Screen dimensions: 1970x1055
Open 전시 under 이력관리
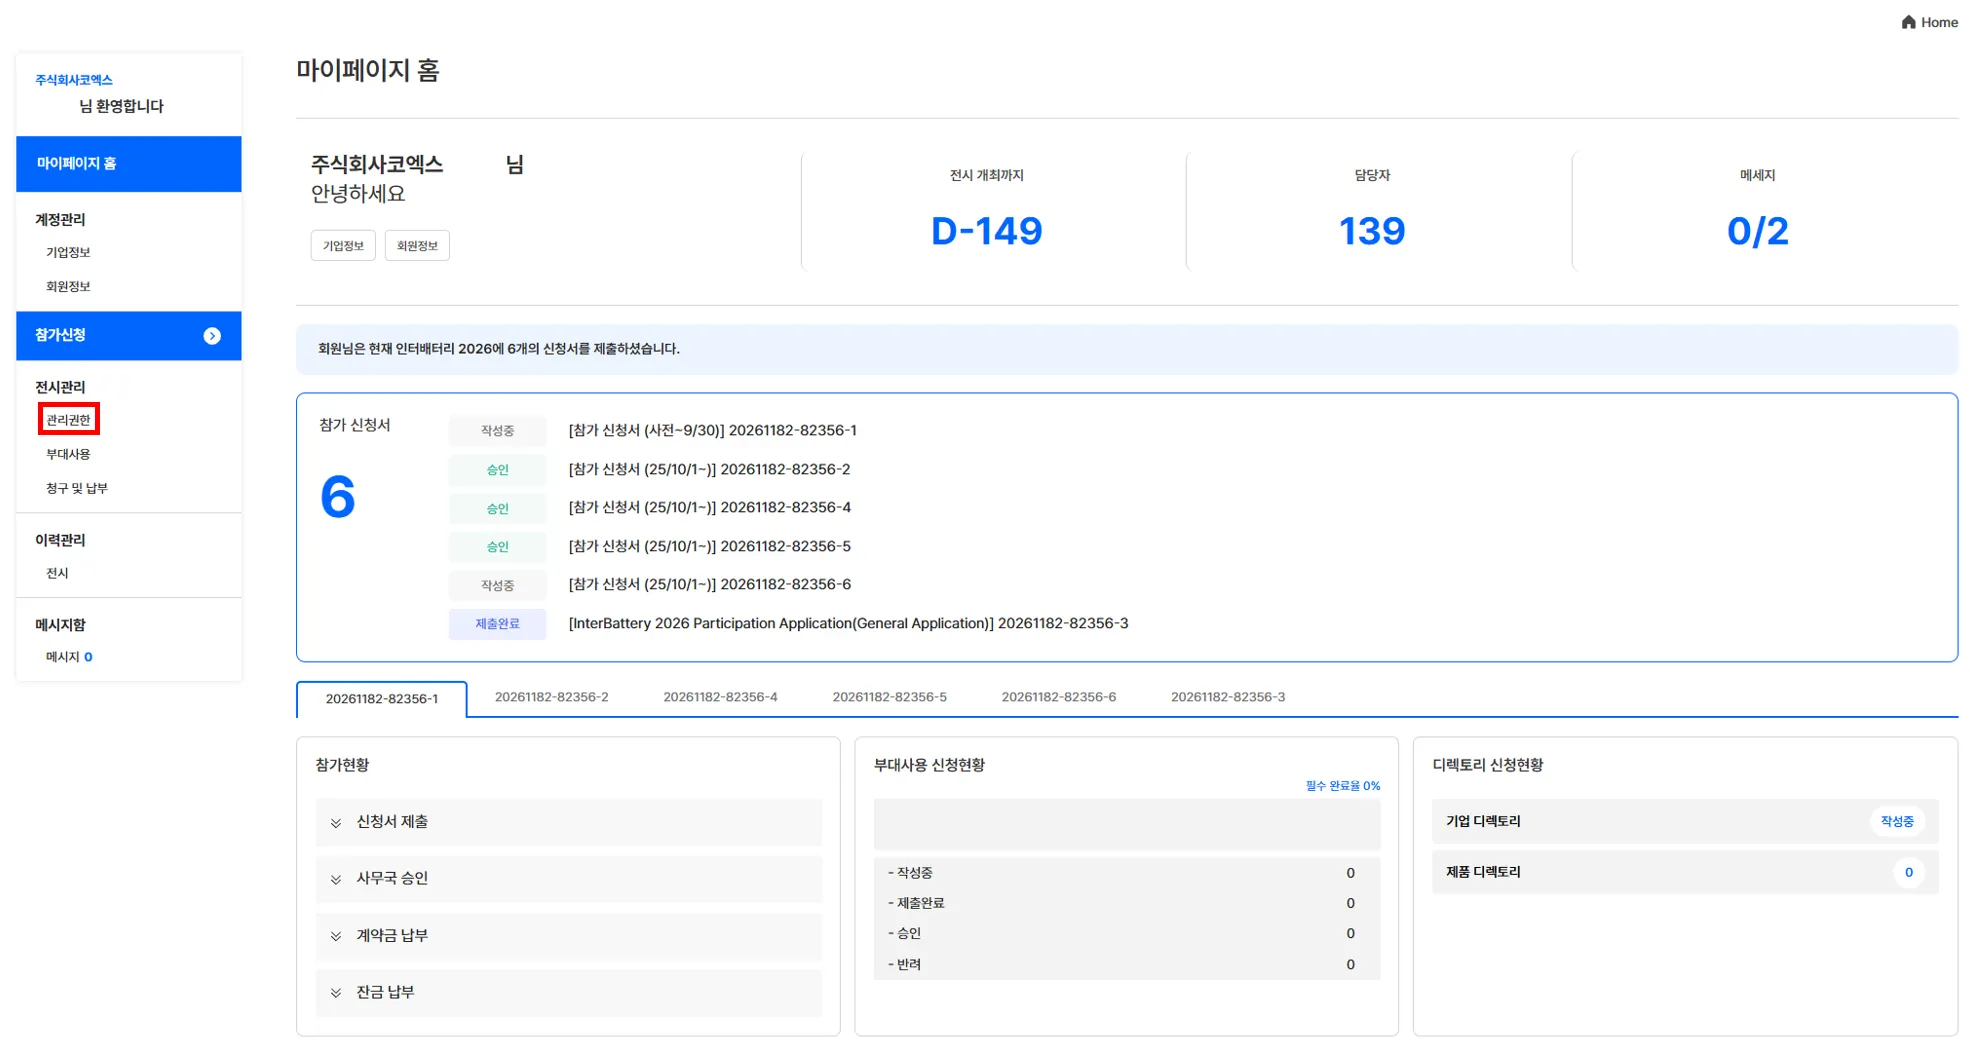click(x=57, y=574)
